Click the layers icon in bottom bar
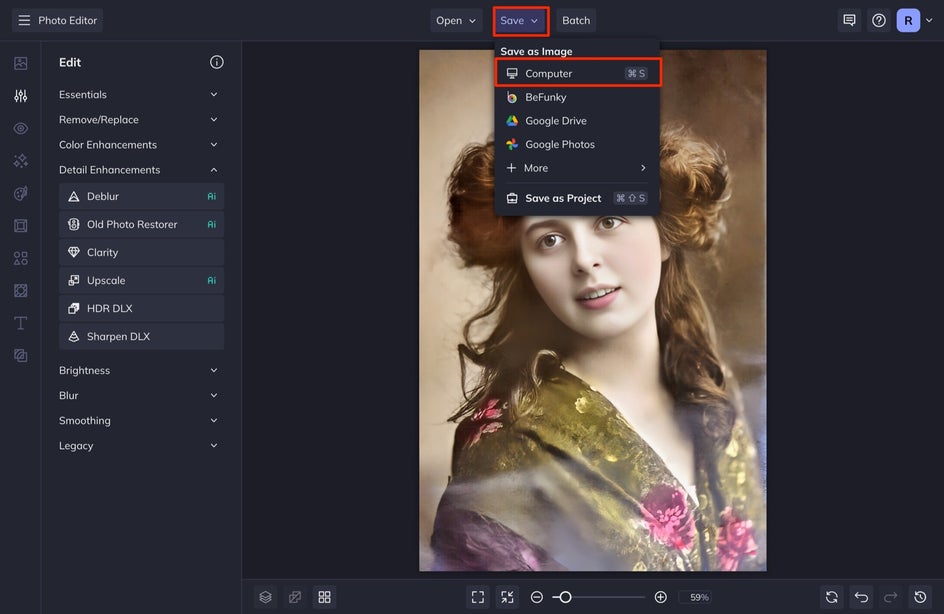Viewport: 944px width, 614px height. [265, 597]
